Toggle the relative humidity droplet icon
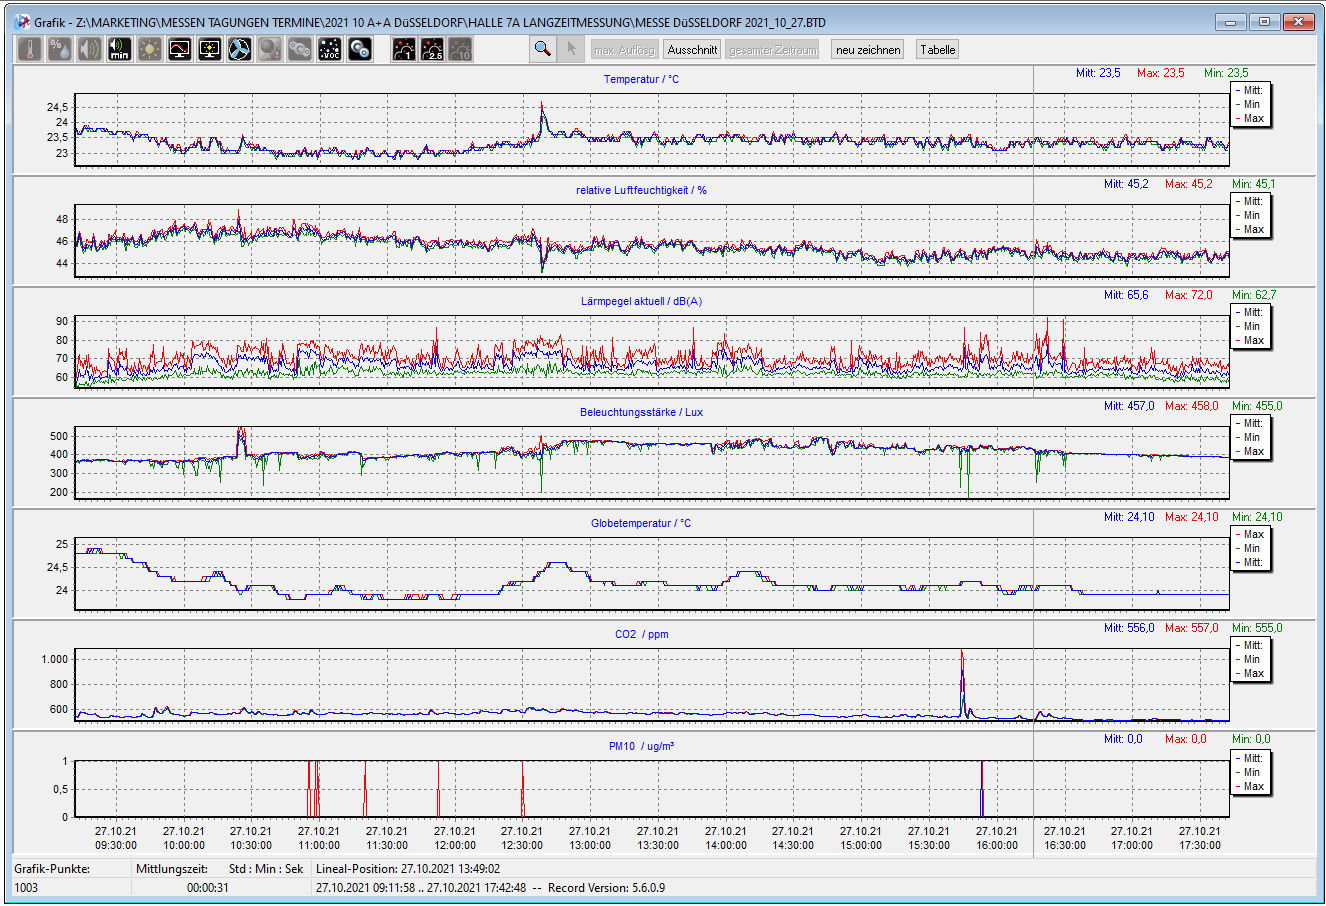Viewport: 1326px width, 906px height. point(60,49)
